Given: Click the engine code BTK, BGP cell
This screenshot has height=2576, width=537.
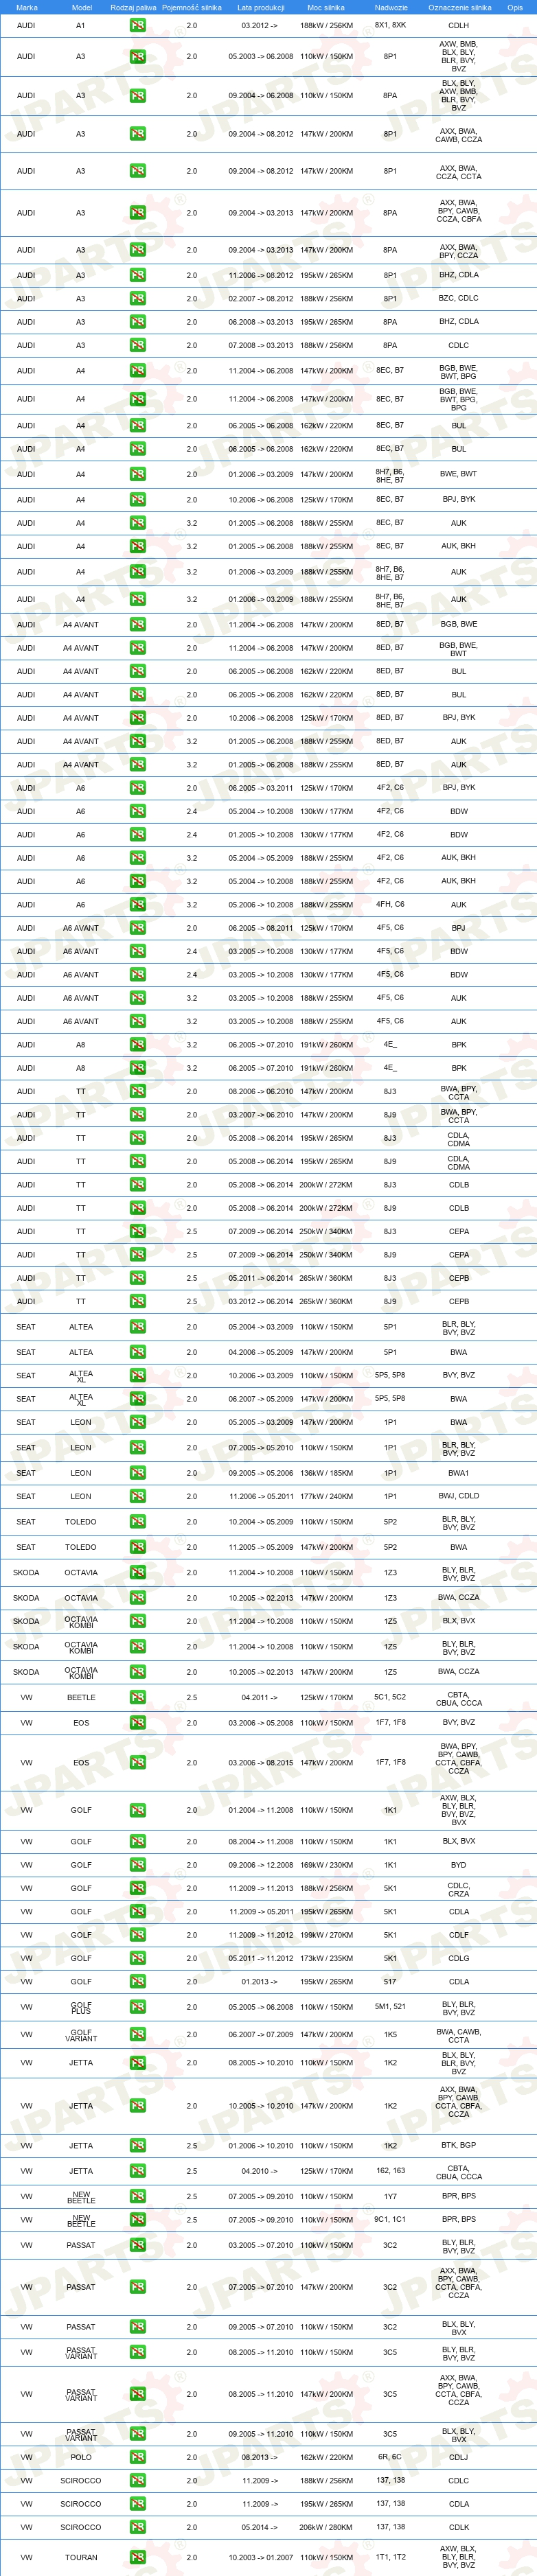Looking at the screenshot, I should point(458,2146).
